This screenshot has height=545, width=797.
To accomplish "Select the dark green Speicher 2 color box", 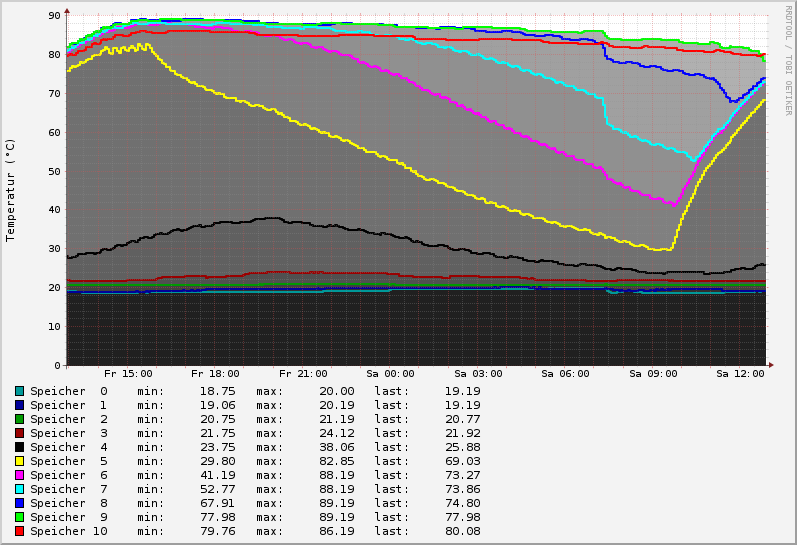I will (19, 419).
